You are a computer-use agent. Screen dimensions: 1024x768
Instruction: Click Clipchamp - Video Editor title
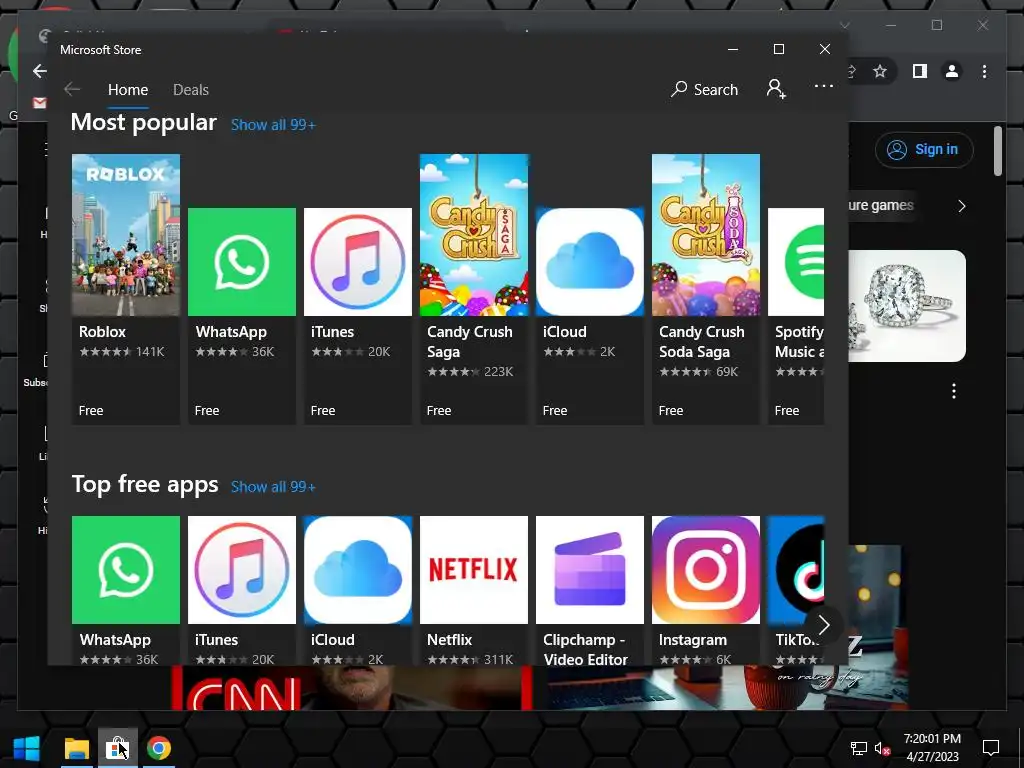pos(586,649)
